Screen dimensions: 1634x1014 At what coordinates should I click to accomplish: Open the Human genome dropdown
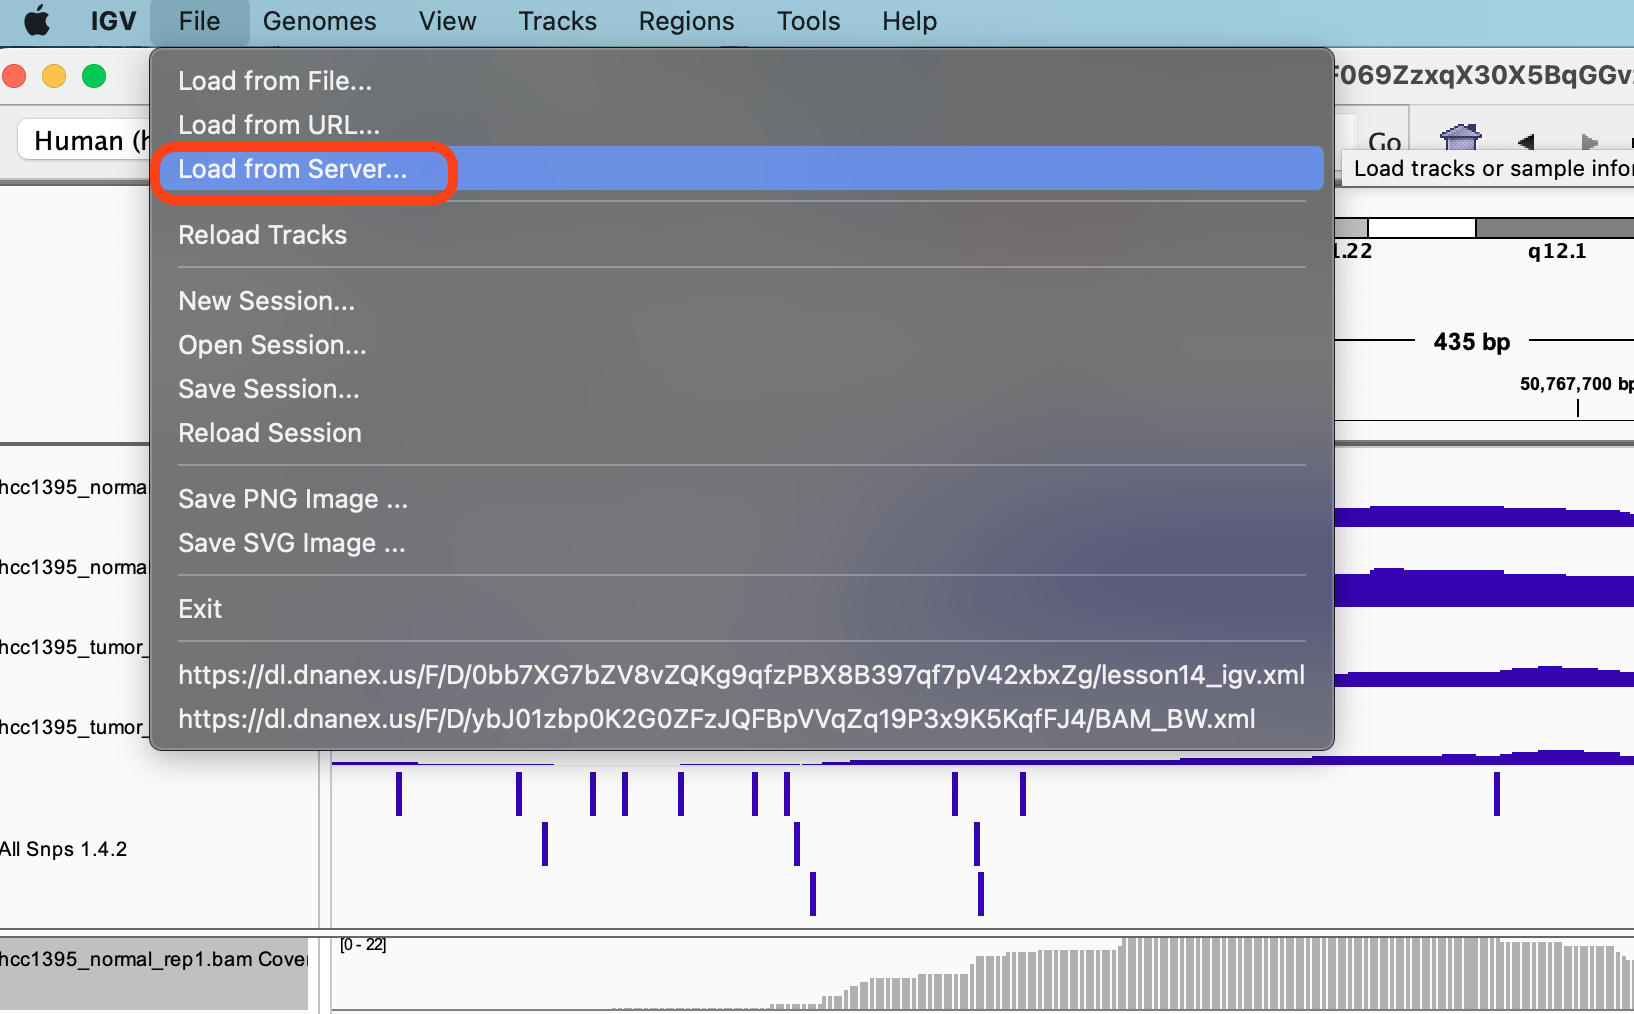pyautogui.click(x=85, y=141)
